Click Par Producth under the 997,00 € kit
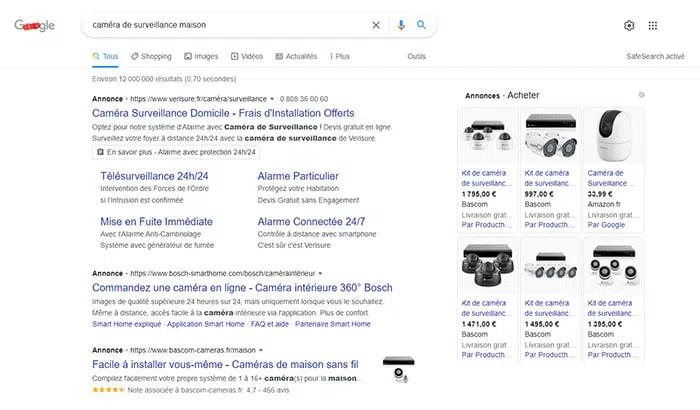This screenshot has width=700, height=410. (x=550, y=225)
